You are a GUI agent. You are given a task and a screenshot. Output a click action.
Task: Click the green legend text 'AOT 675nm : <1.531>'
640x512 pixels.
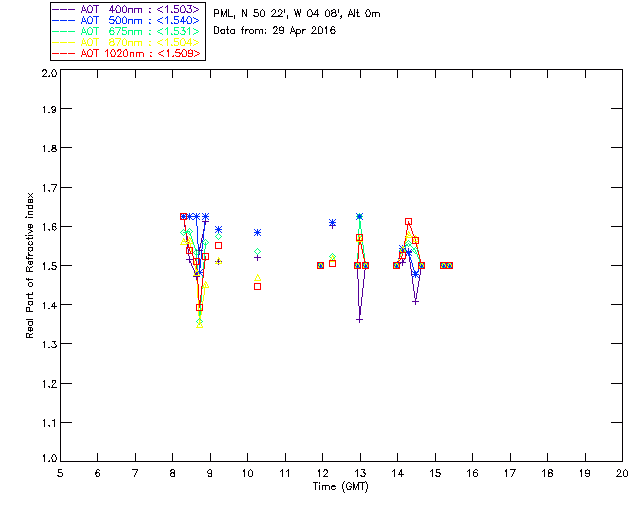140,31
